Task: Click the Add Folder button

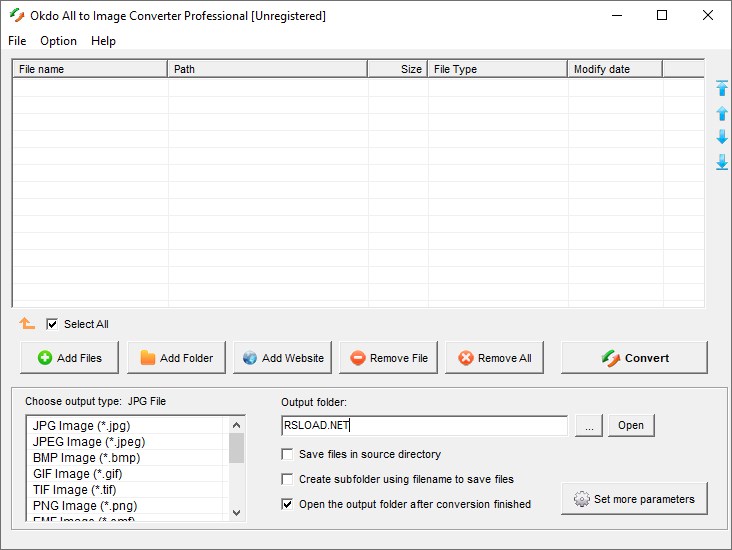Action: point(176,358)
